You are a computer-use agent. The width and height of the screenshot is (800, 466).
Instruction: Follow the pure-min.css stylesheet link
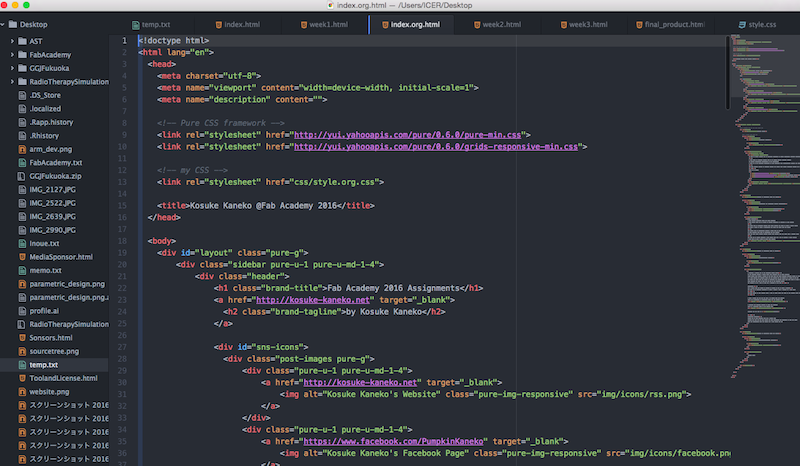click(x=407, y=135)
